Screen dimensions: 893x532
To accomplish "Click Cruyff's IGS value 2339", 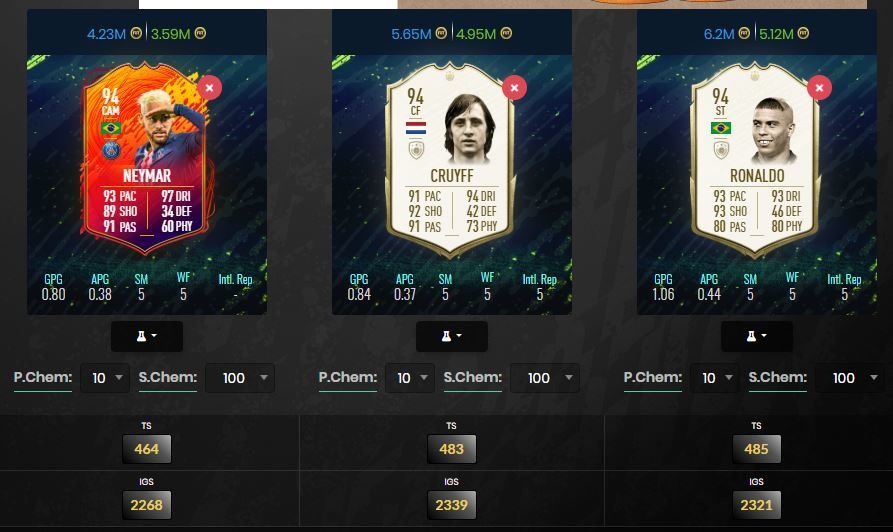I will click(x=452, y=505).
